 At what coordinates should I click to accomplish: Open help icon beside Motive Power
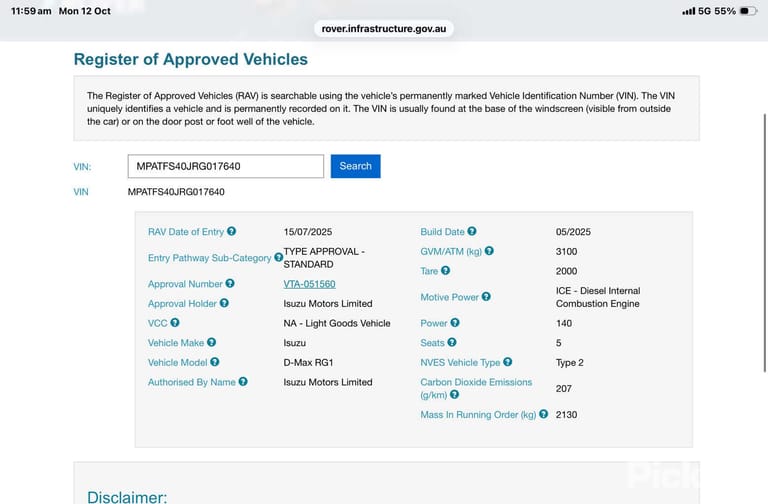(486, 296)
